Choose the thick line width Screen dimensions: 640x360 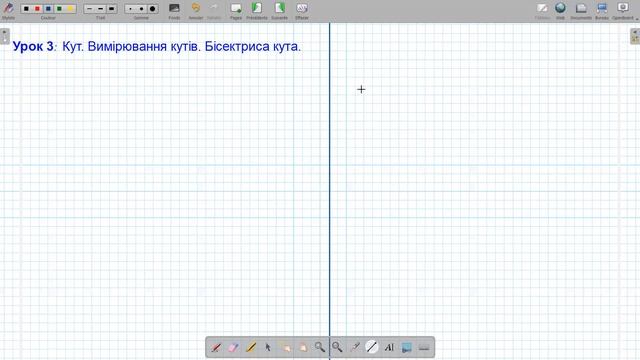click(x=111, y=9)
